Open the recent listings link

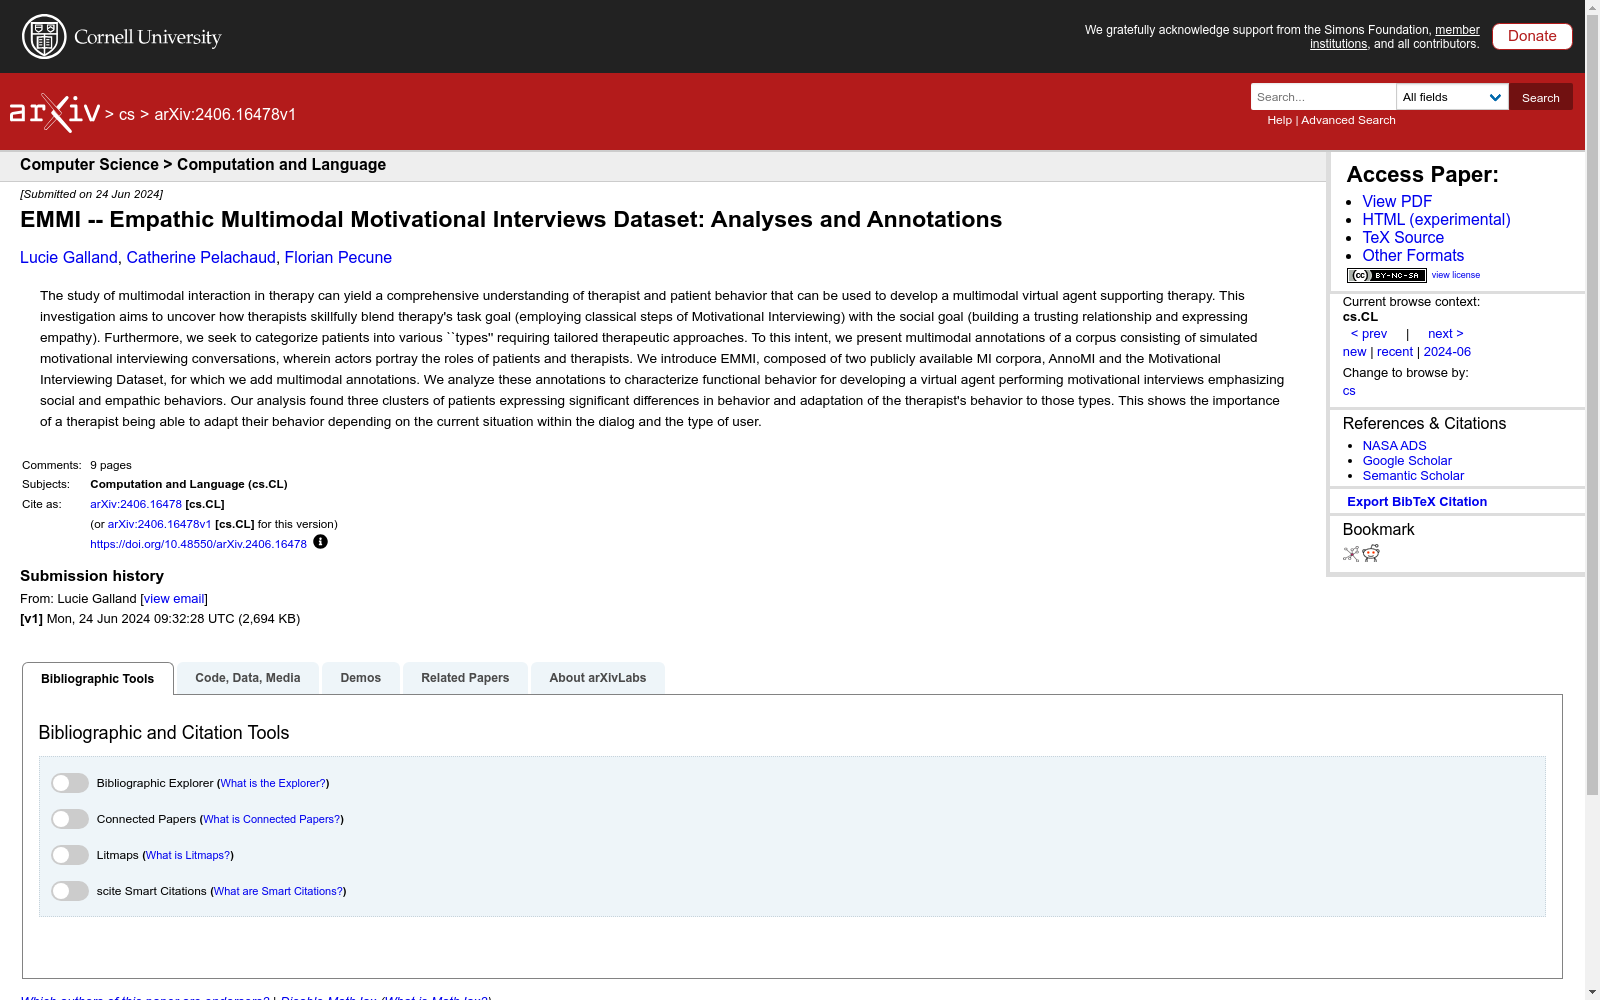1395,352
